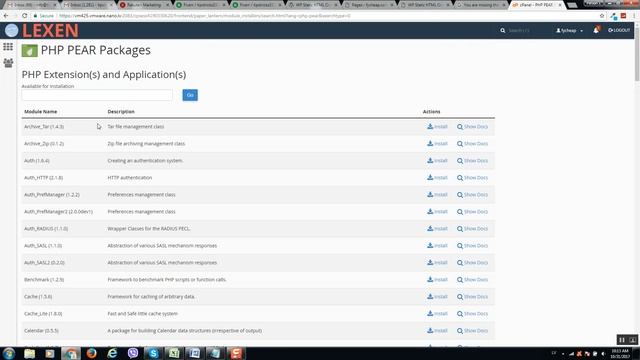Open Firefox from the taskbar
This screenshot has width=640, height=360.
91,353
